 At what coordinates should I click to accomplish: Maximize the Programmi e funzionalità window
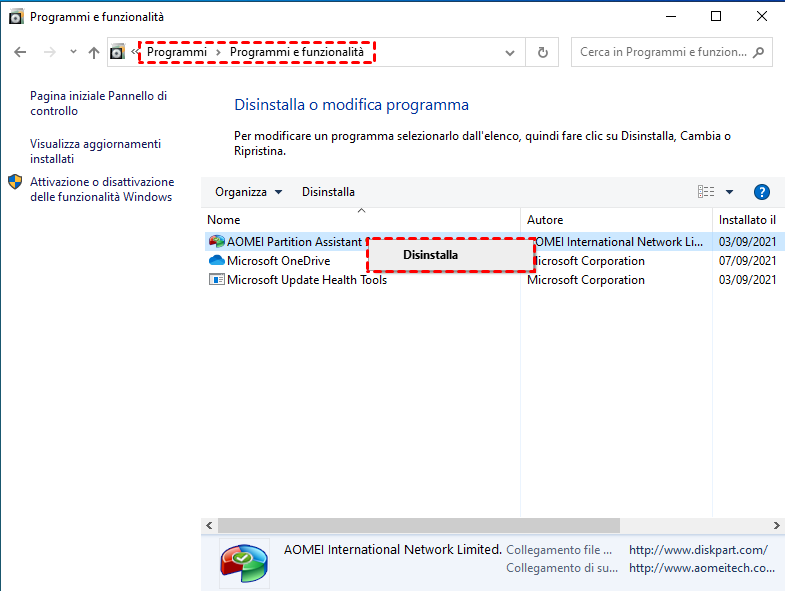click(716, 17)
